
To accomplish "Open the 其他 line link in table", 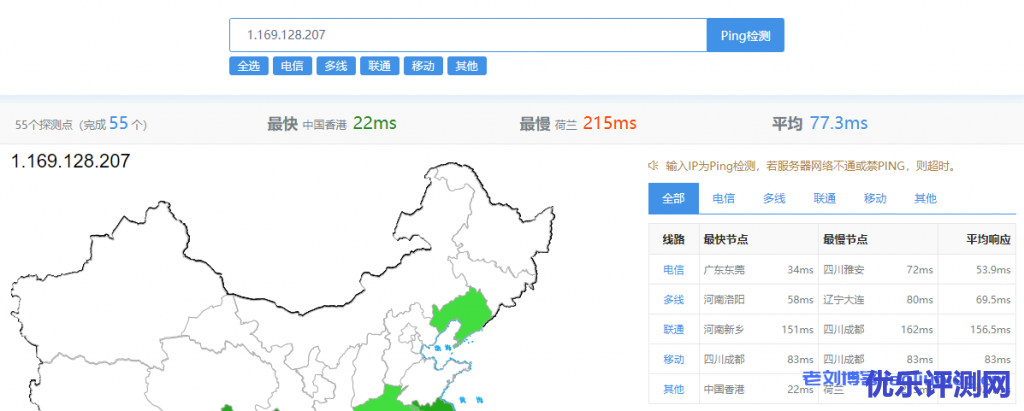I will point(673,389).
